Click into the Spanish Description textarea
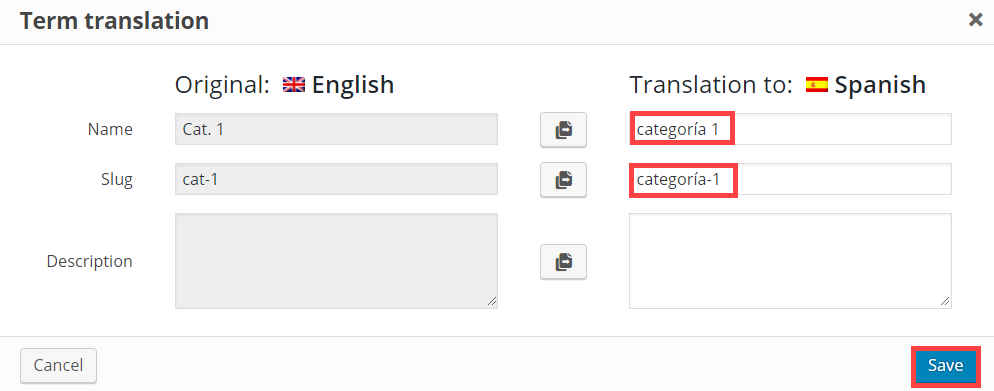Screen dimensions: 994x391 click(791, 261)
